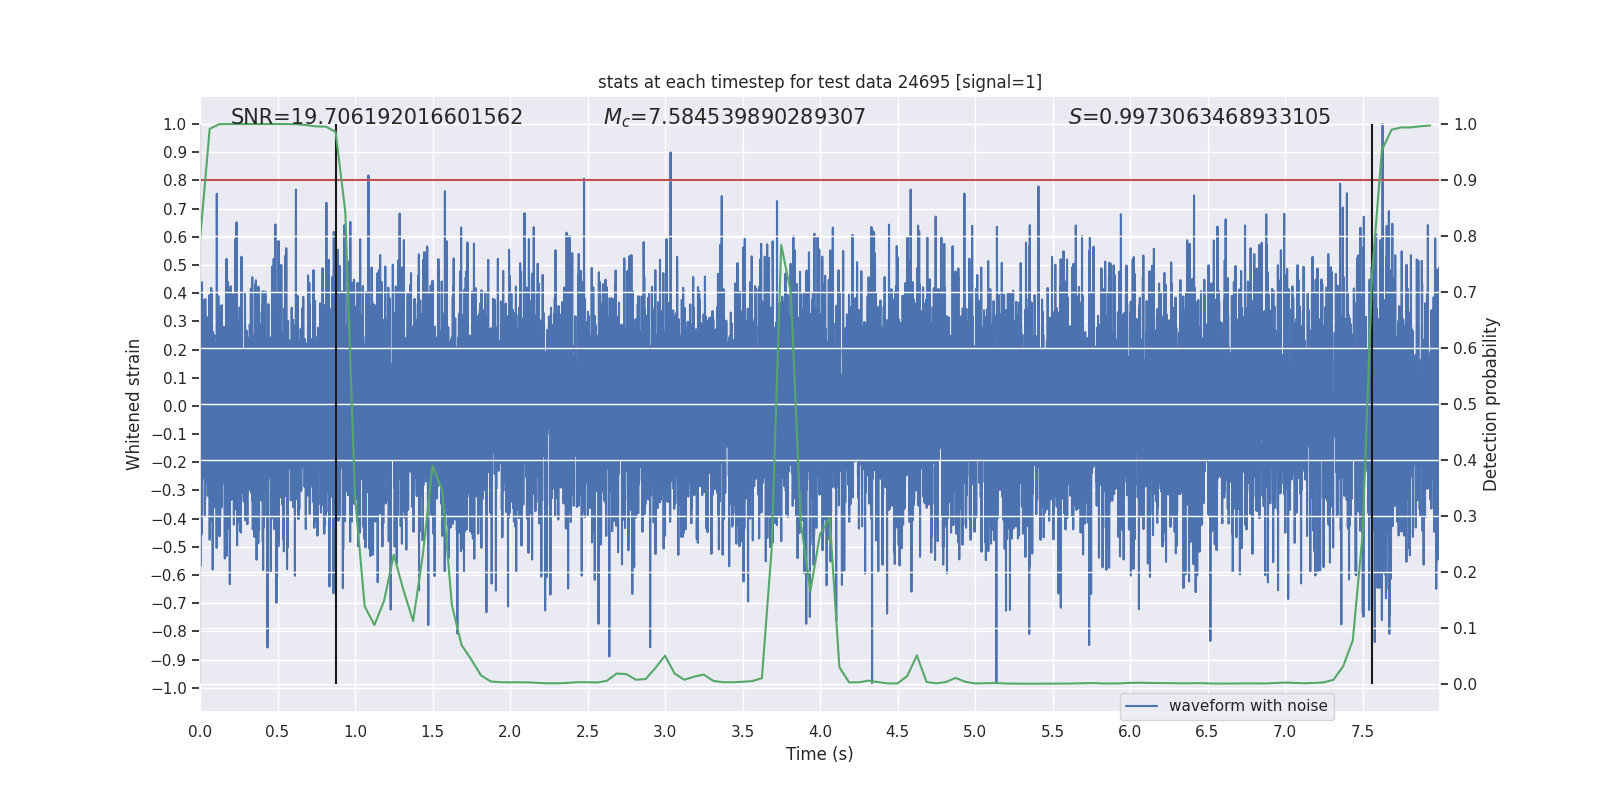Click the 0.9 tick label on the right axis
The width and height of the screenshot is (1600, 800).
tap(1465, 181)
